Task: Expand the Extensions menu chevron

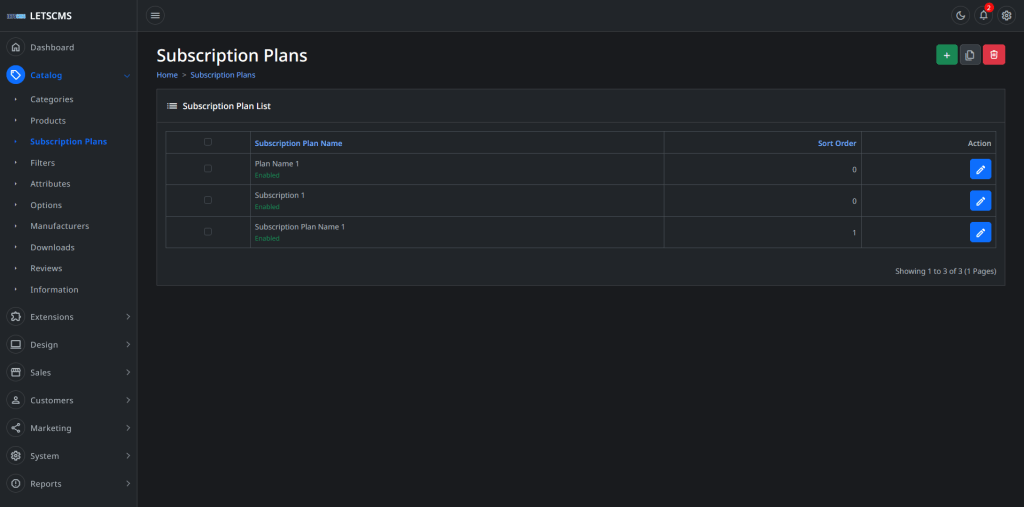Action: point(128,317)
